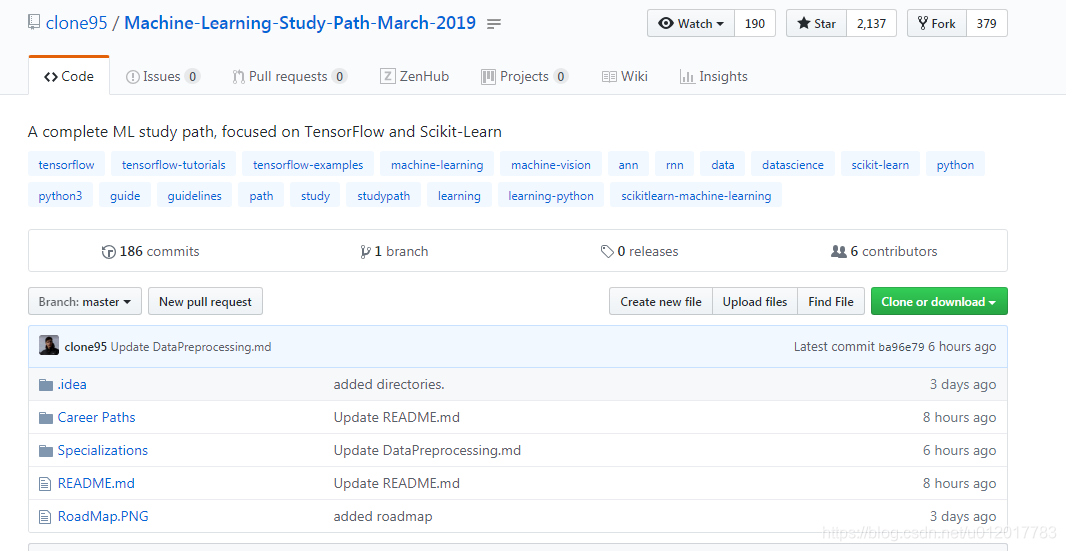Open the Watch dropdown button
The width and height of the screenshot is (1066, 551).
pos(691,23)
